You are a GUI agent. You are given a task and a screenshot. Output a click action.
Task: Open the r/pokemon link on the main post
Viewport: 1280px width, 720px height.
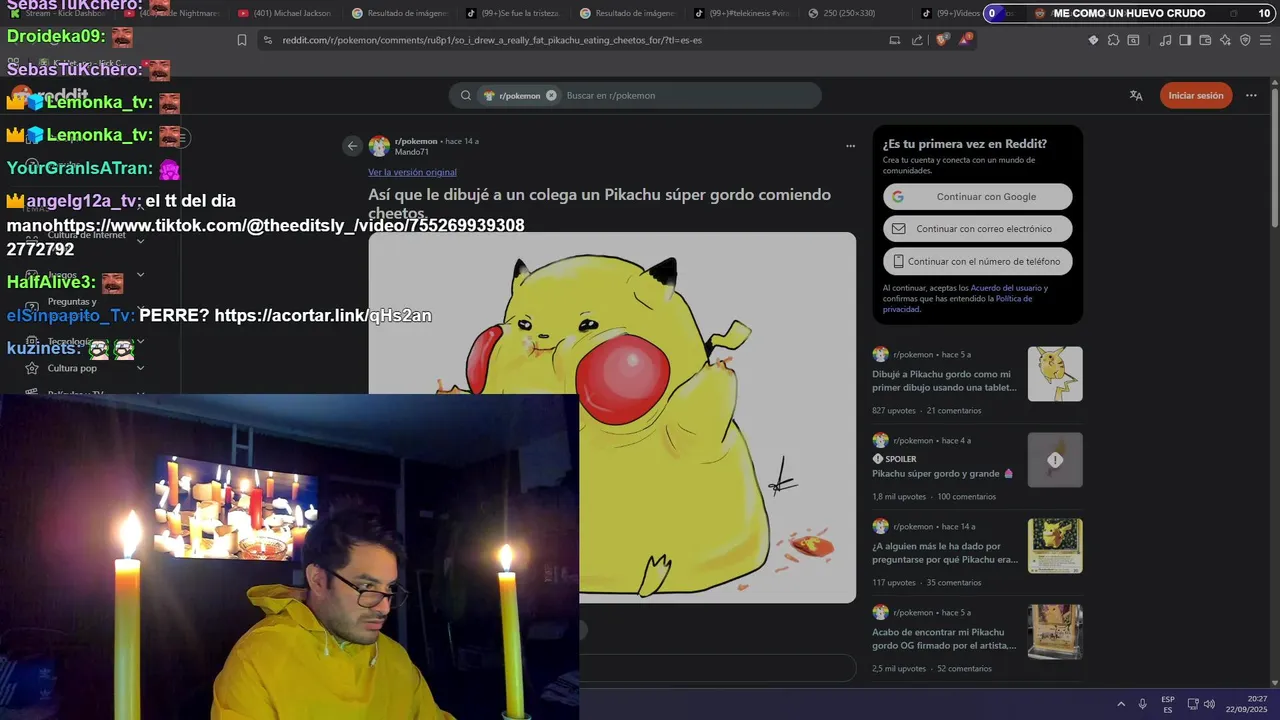pyautogui.click(x=416, y=141)
